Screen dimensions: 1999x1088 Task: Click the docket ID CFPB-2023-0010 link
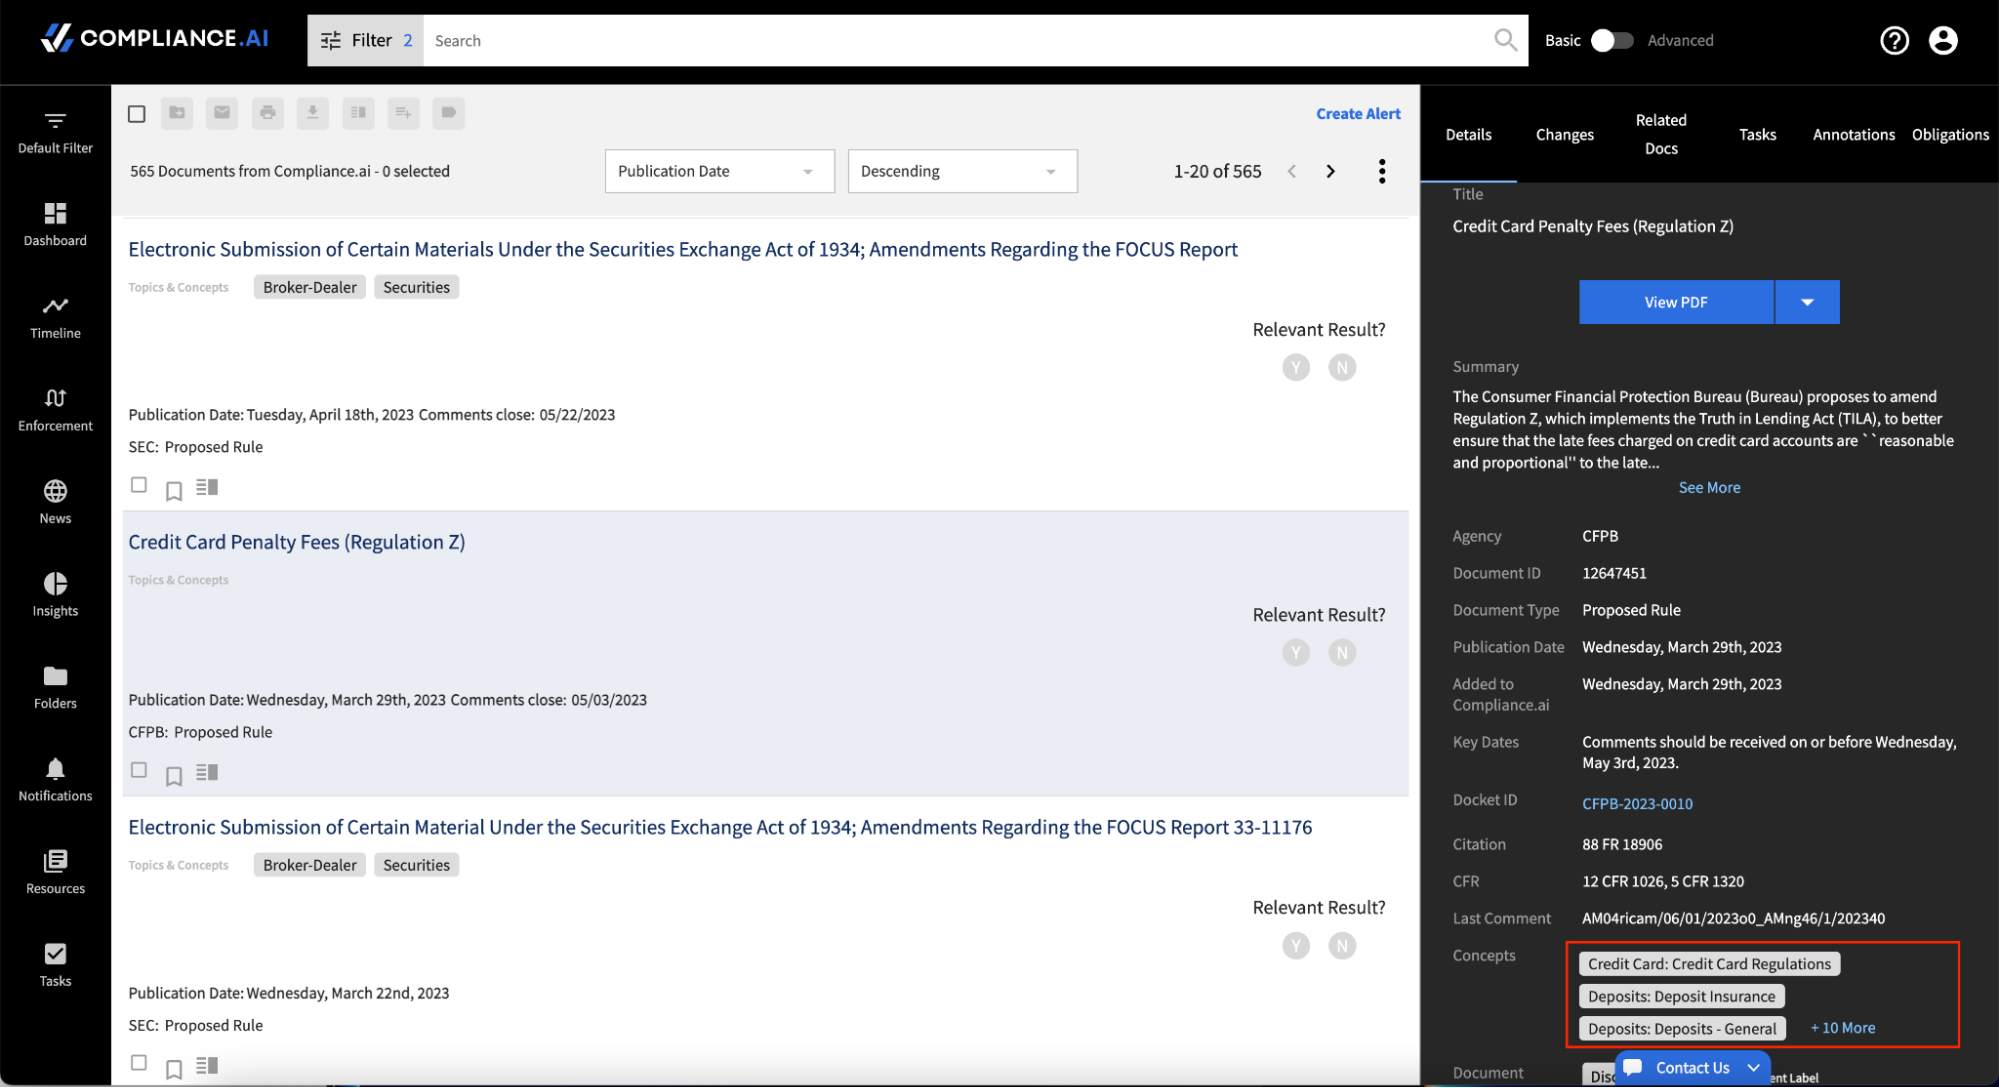[x=1636, y=804]
